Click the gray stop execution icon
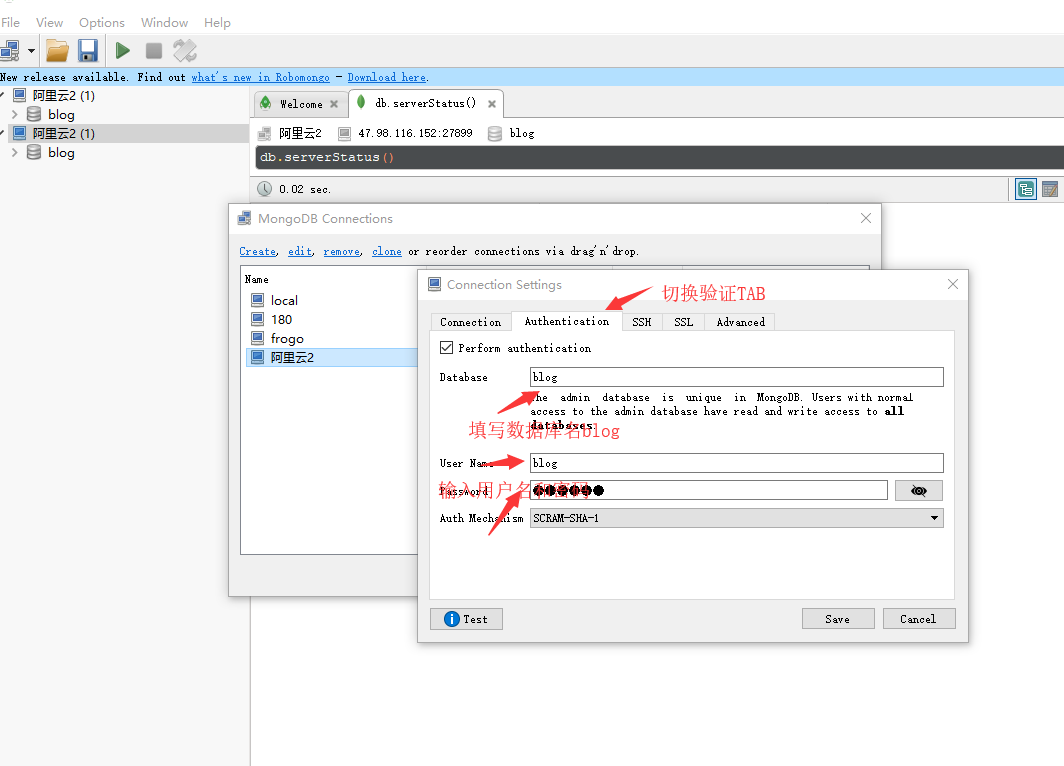The width and height of the screenshot is (1064, 766). pos(154,50)
